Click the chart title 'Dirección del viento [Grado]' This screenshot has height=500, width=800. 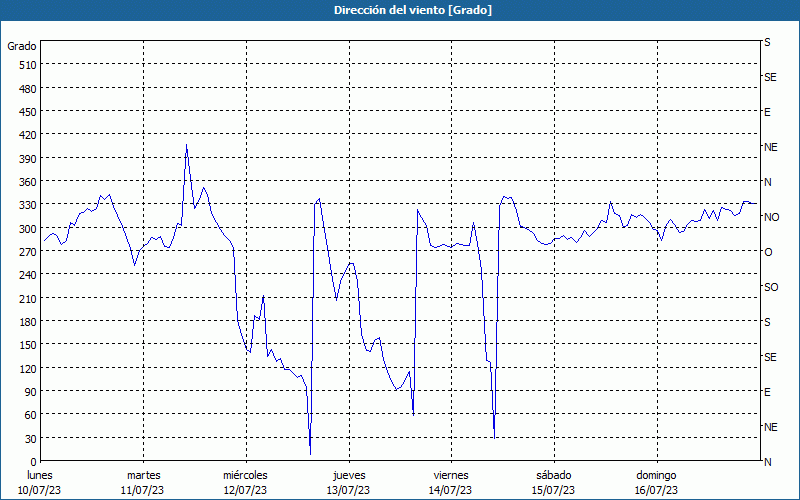pyautogui.click(x=413, y=10)
